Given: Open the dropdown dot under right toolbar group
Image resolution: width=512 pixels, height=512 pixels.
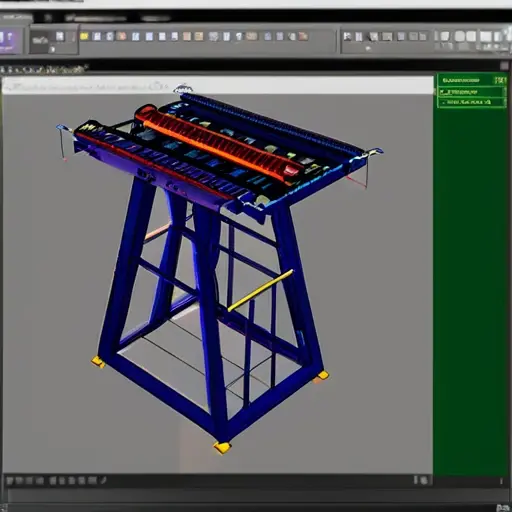Looking at the screenshot, I should 368,49.
